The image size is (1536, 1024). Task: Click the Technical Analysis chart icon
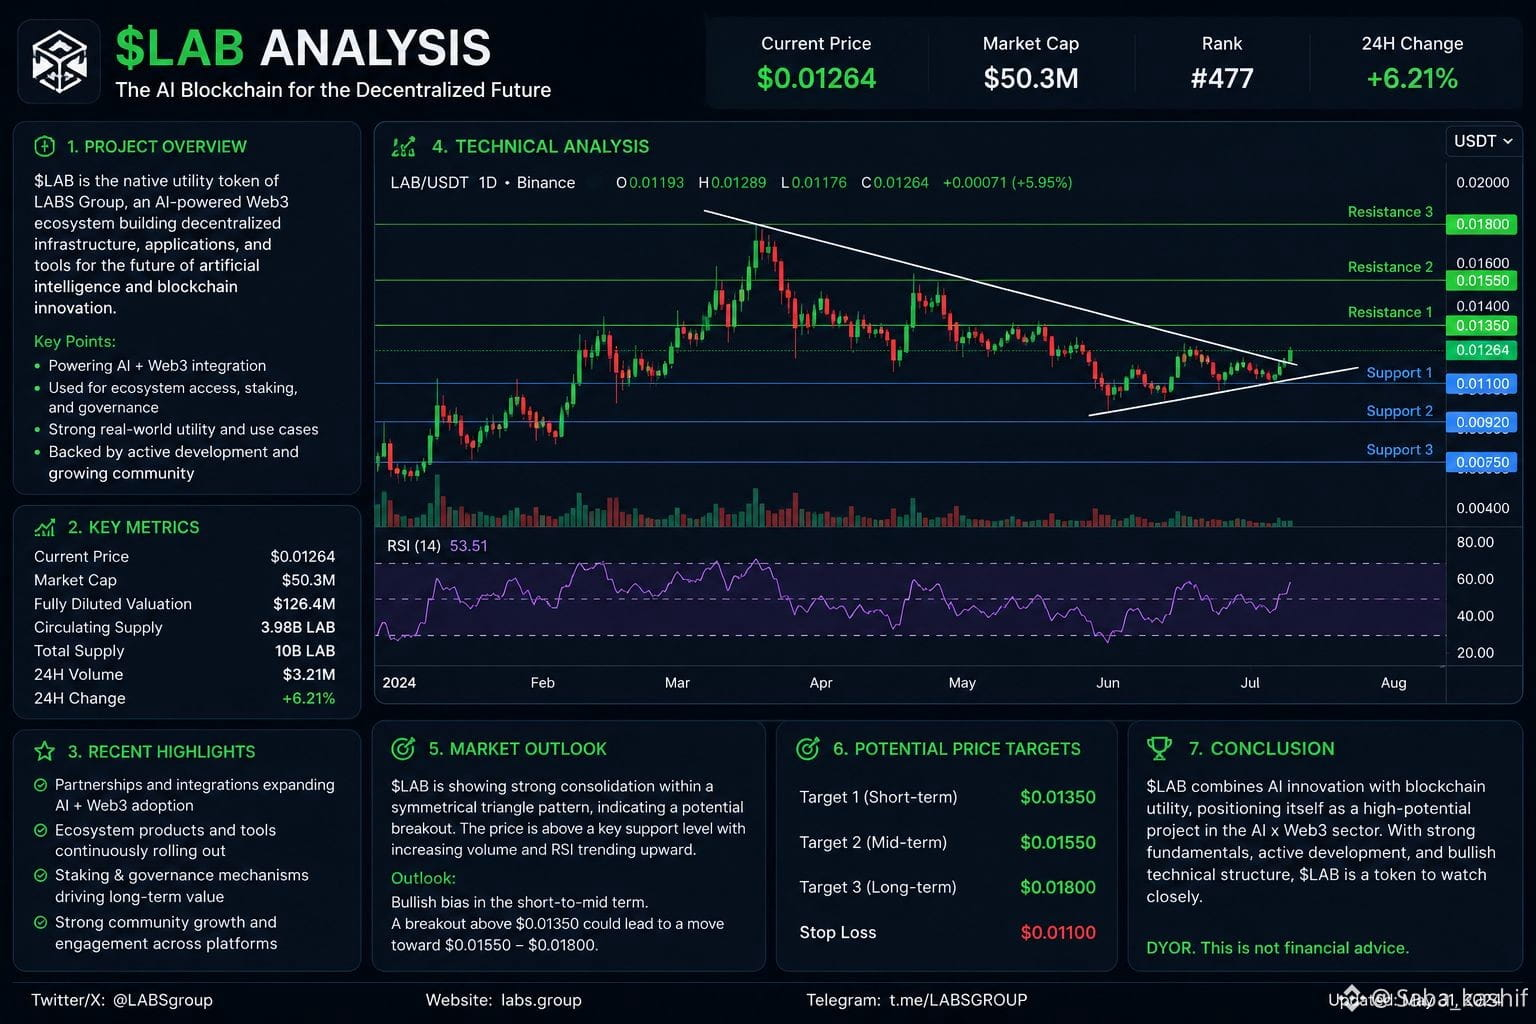[x=403, y=147]
